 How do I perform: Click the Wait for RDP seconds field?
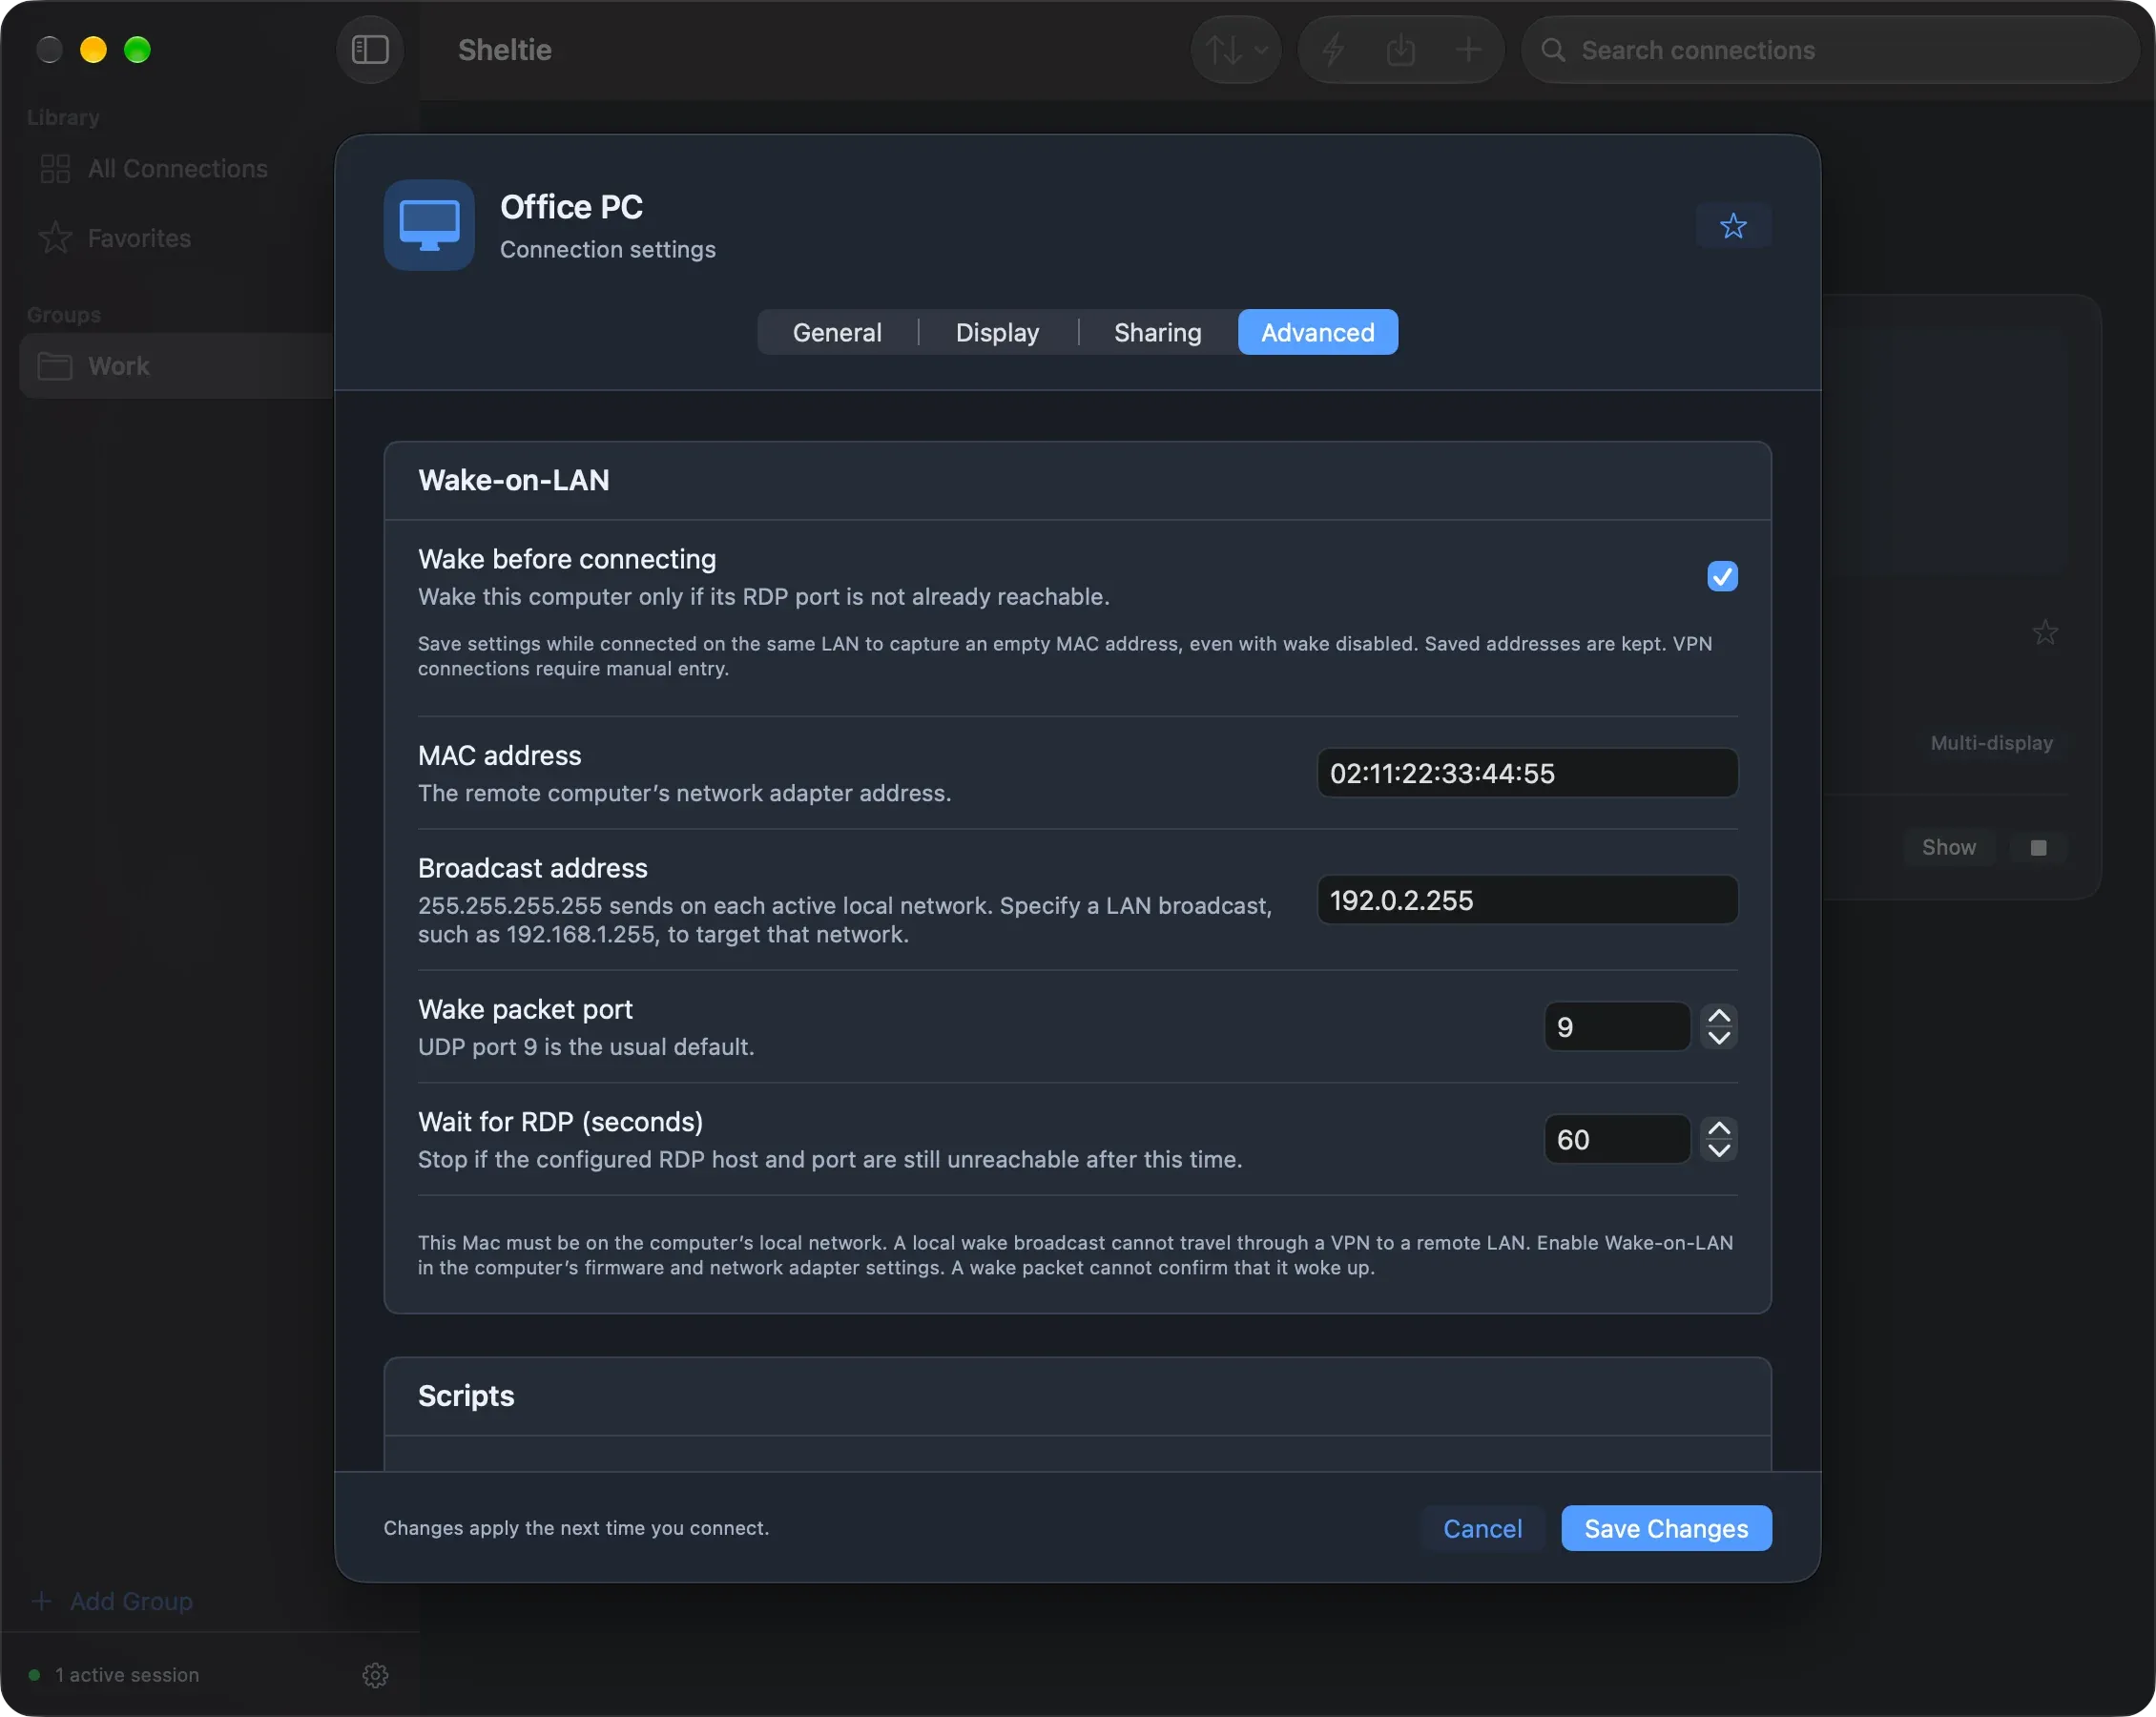1616,1139
